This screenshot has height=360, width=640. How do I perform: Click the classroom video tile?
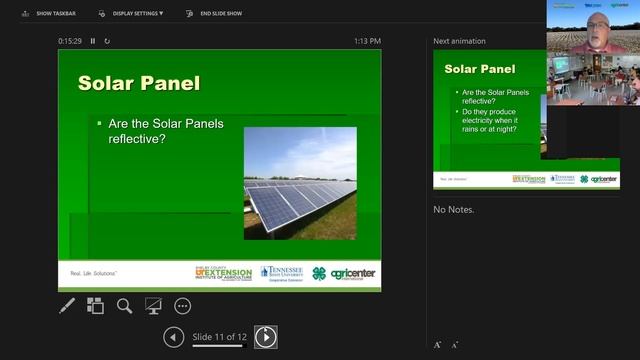593,79
